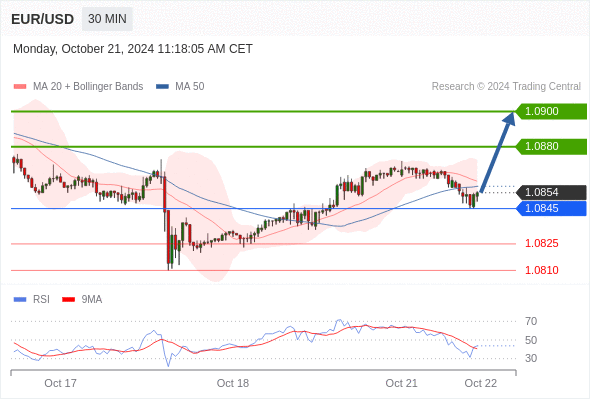590x400 pixels.
Task: Click the Oct 17 date axis label
Action: pyautogui.click(x=60, y=383)
